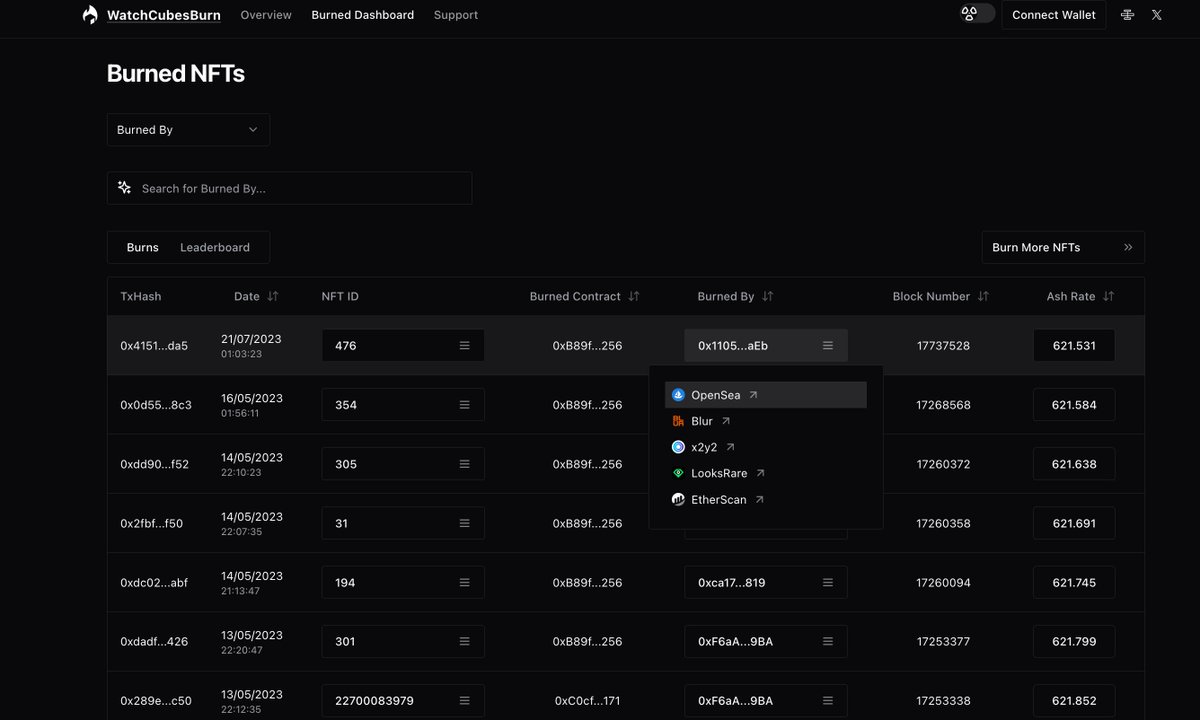
Task: Open menu icon for burner 0xca17...819
Action: pos(827,583)
